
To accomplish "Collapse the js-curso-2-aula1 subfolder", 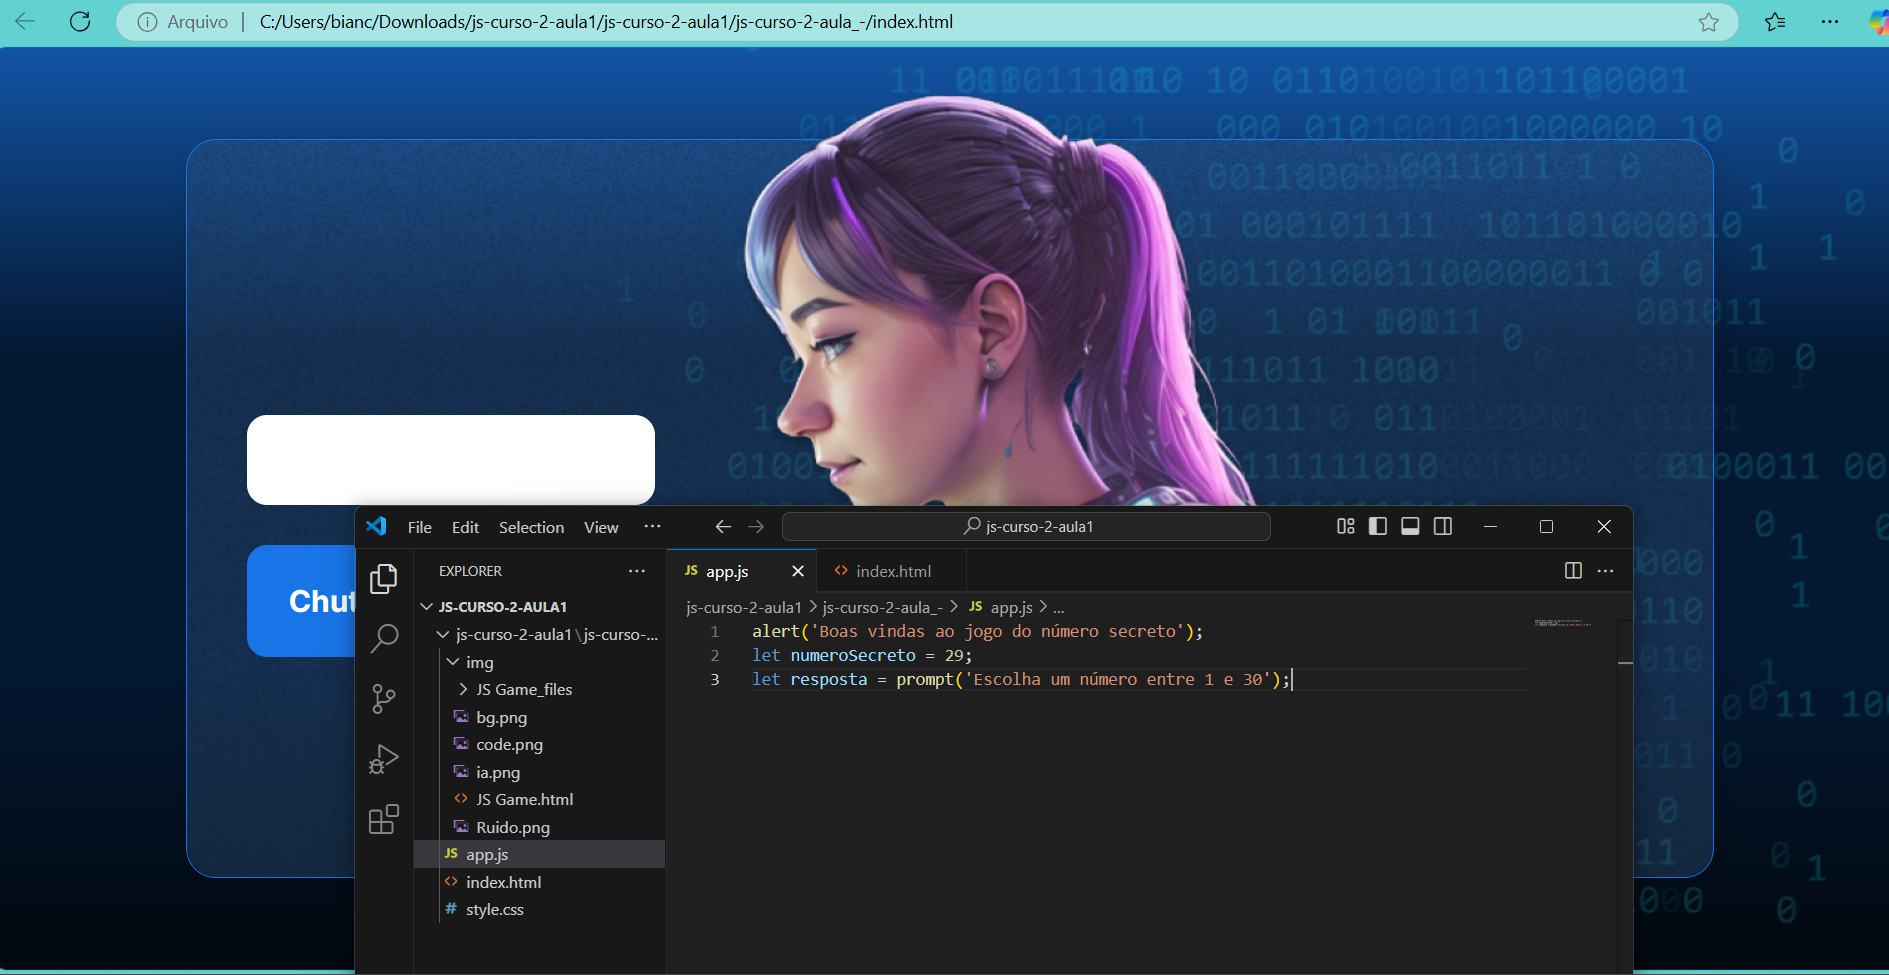I will tap(540, 635).
